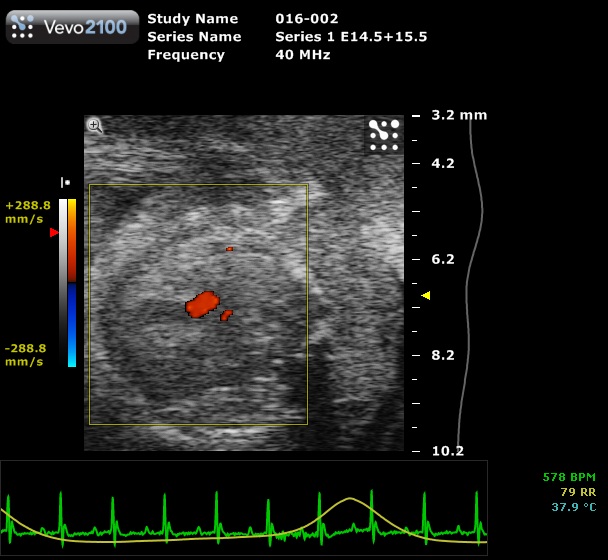Click the 3.2 mm depth label
This screenshot has height=560, width=608.
[459, 115]
